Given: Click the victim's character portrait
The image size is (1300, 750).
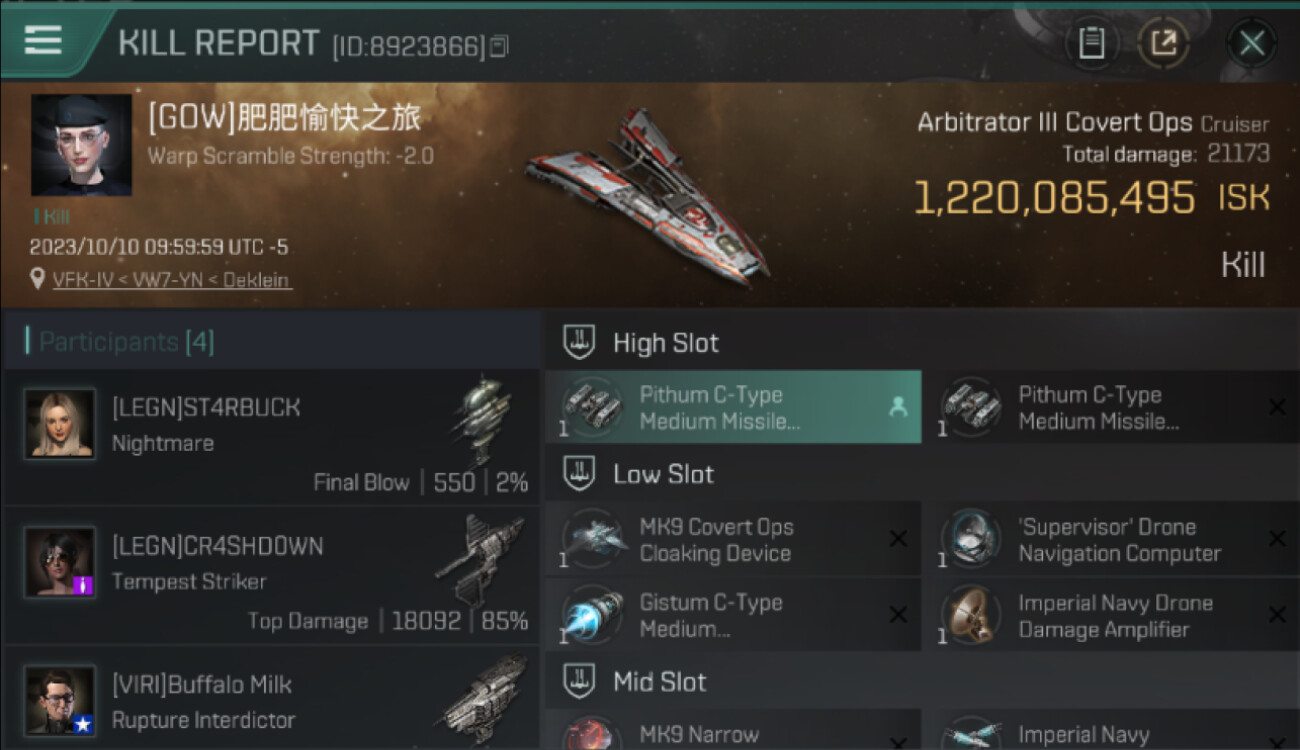Looking at the screenshot, I should 81,145.
